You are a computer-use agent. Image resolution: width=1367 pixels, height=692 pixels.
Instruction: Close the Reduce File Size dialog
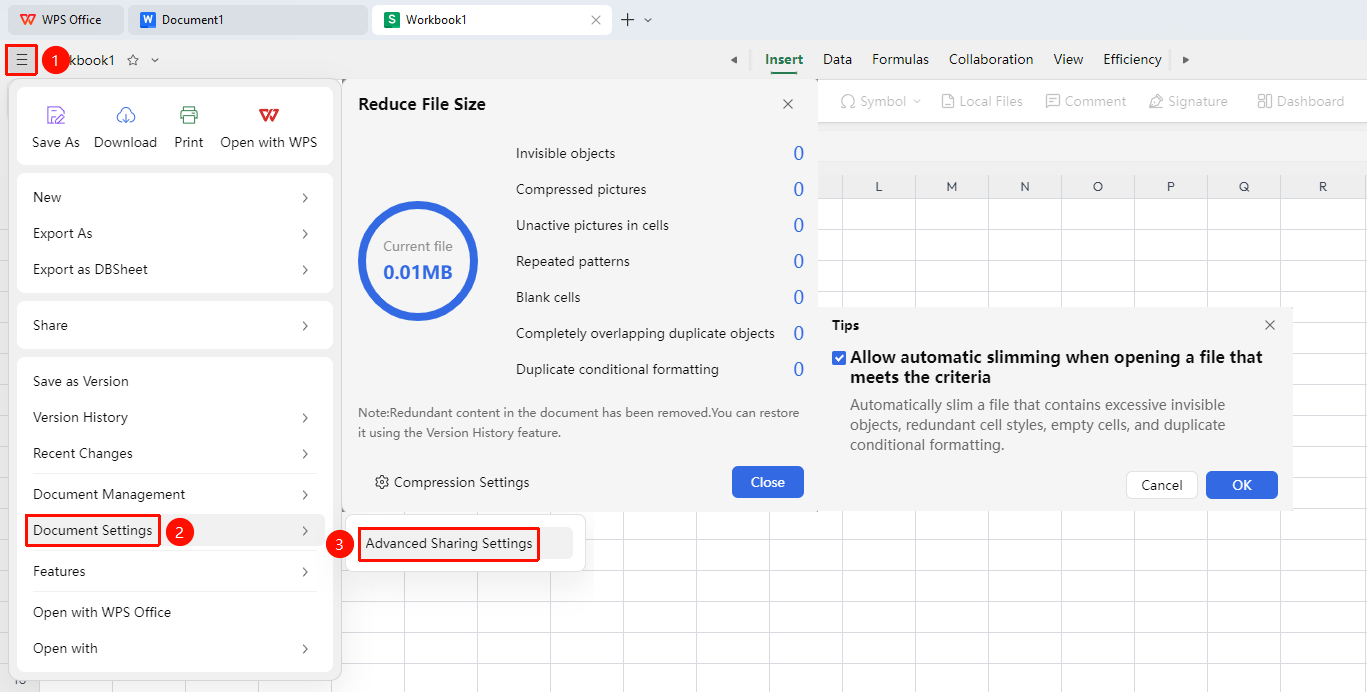click(788, 104)
